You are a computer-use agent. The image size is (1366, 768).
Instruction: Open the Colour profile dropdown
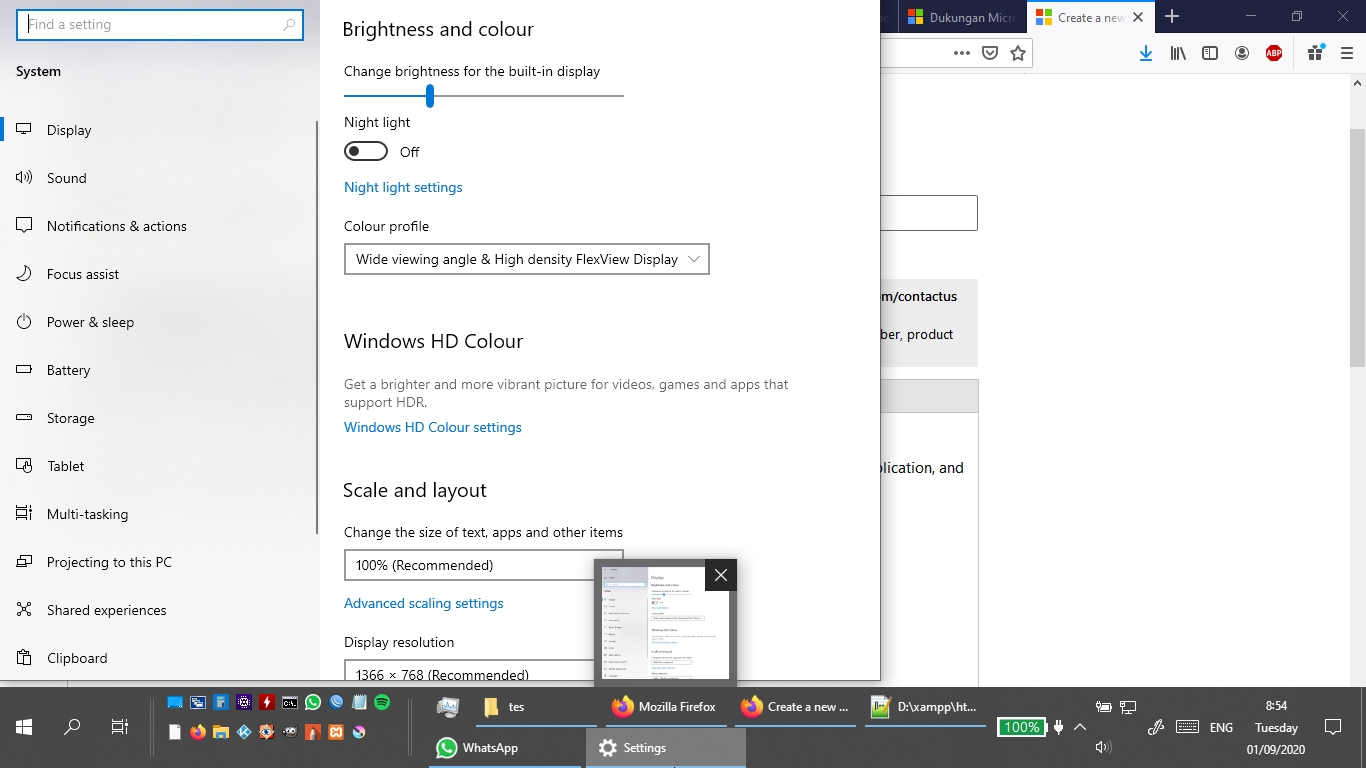tap(527, 259)
